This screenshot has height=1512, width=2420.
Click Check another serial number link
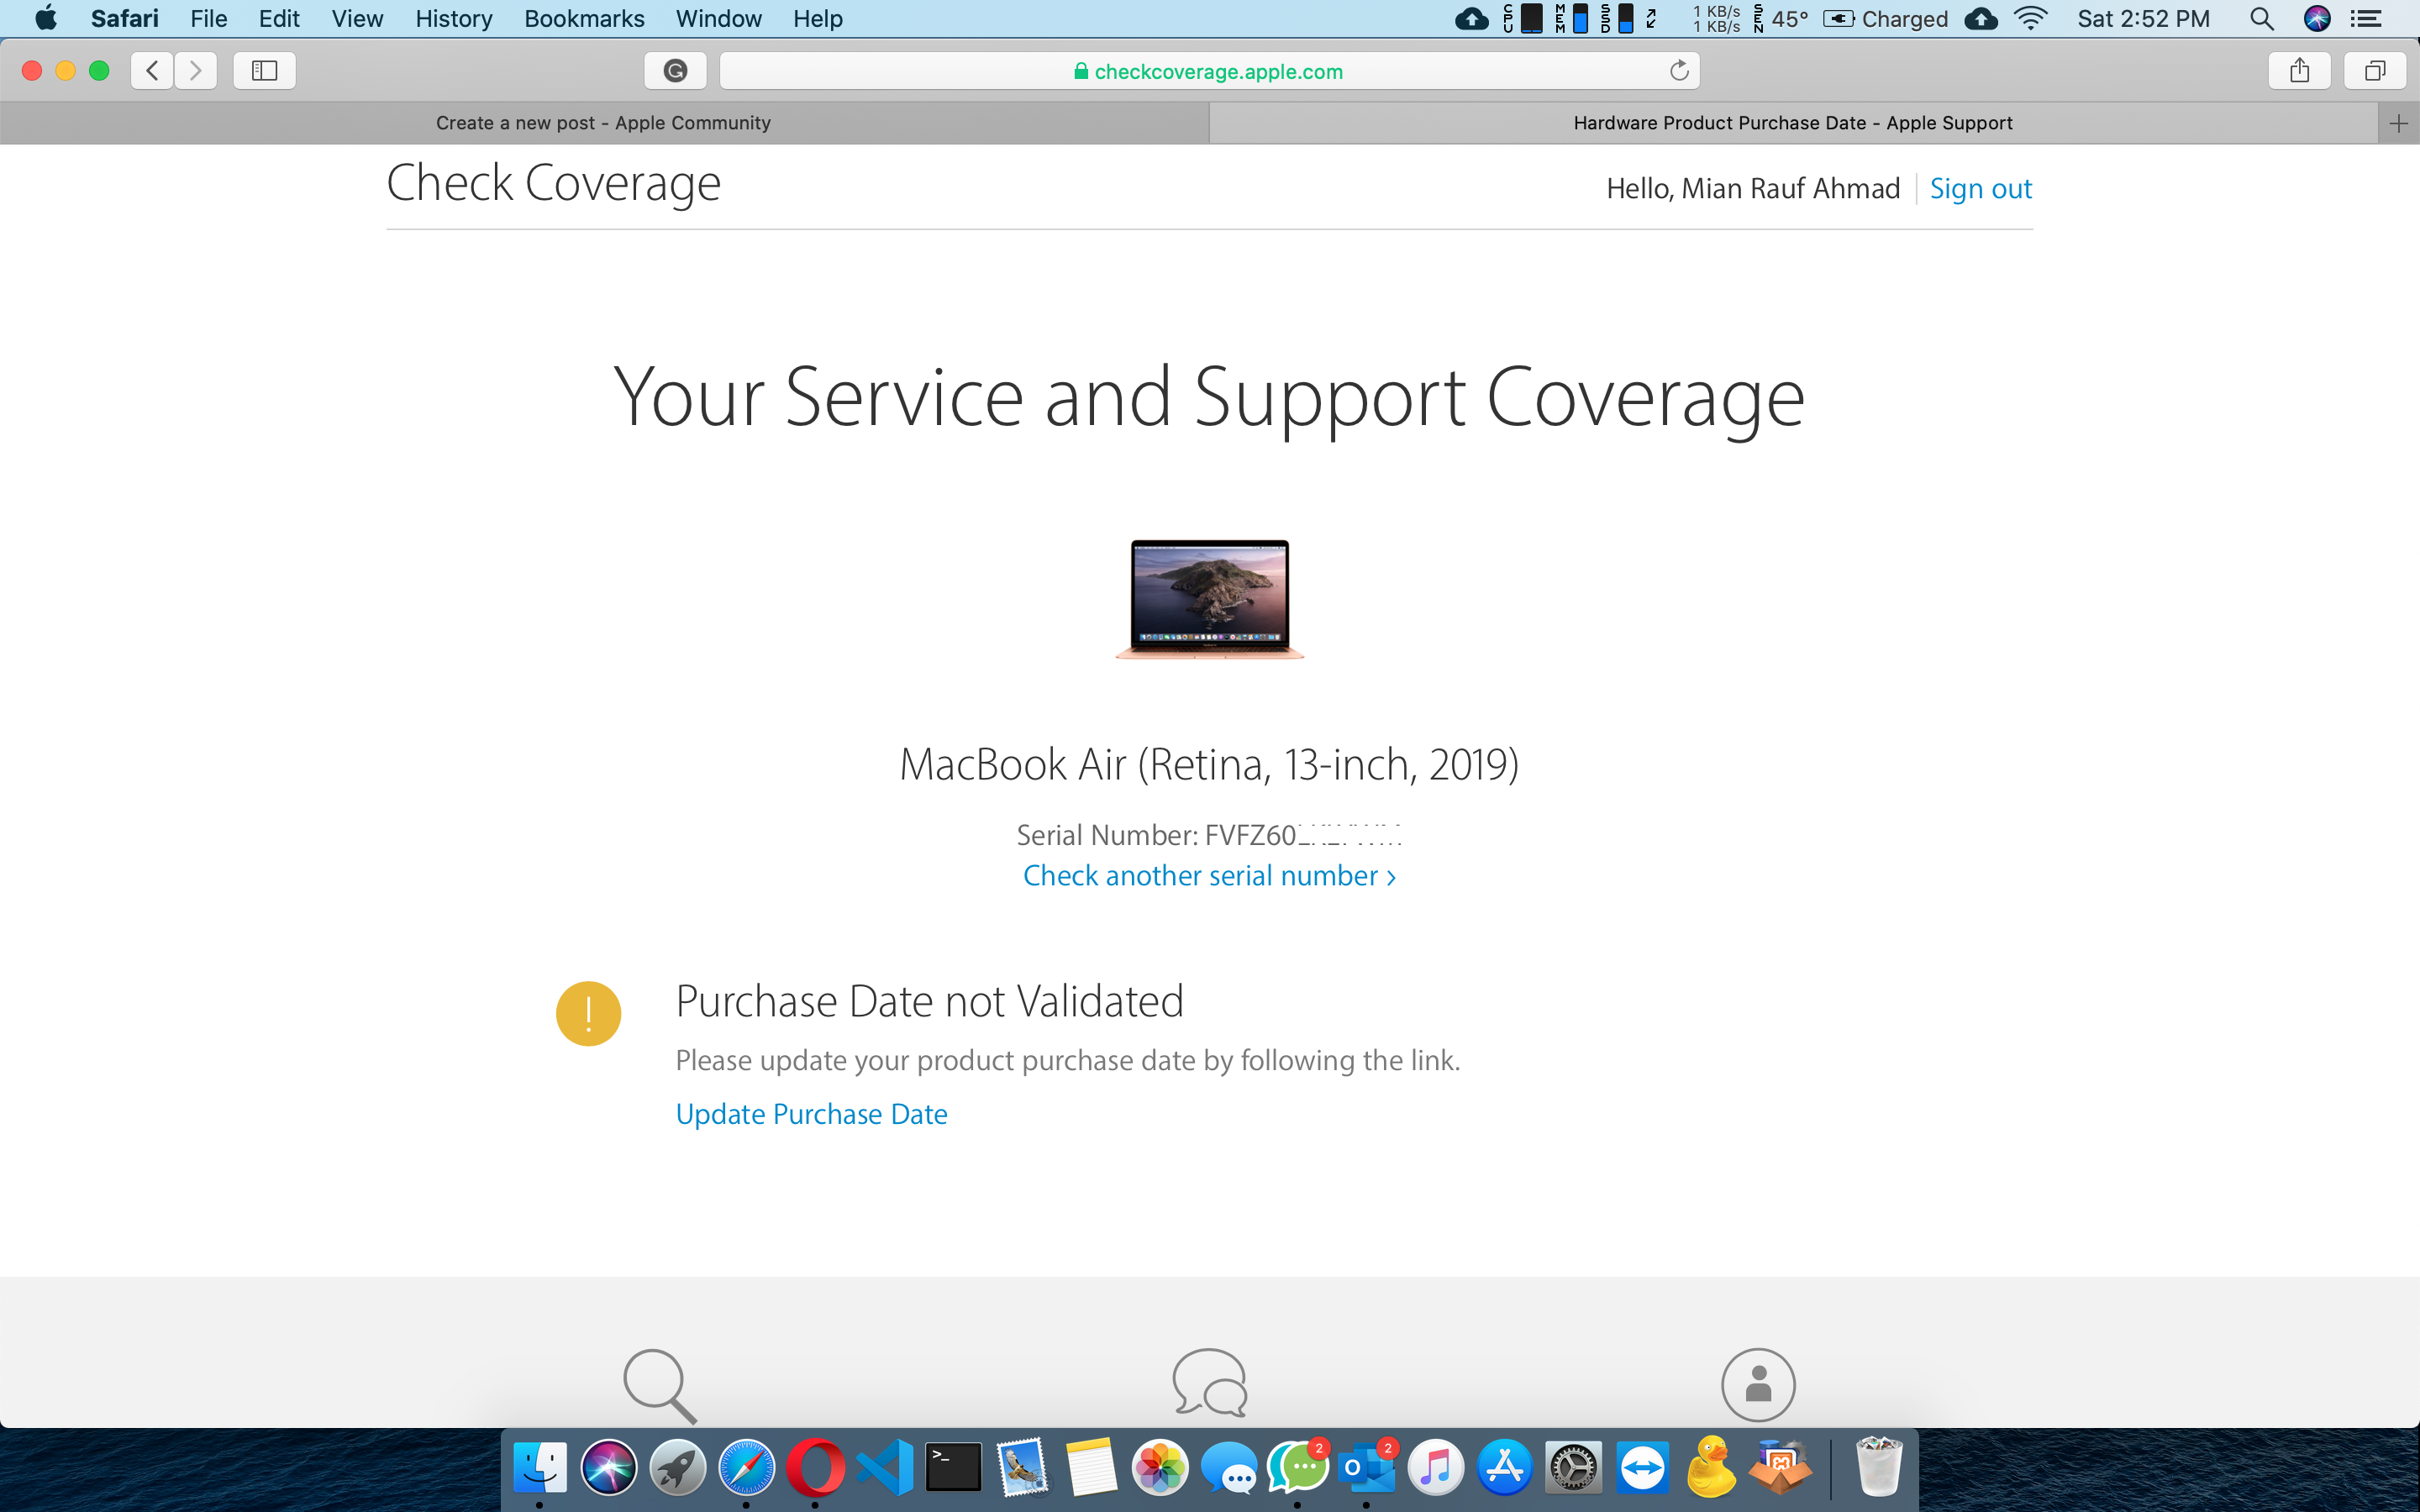tap(1209, 876)
